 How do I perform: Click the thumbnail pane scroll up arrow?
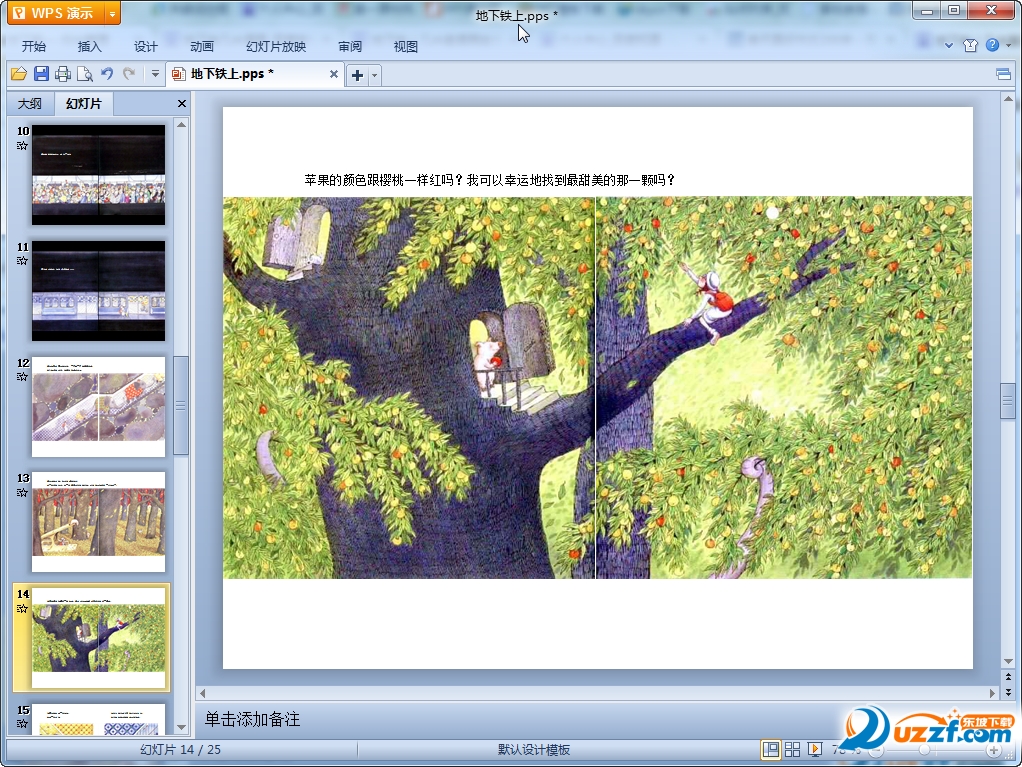pyautogui.click(x=182, y=124)
